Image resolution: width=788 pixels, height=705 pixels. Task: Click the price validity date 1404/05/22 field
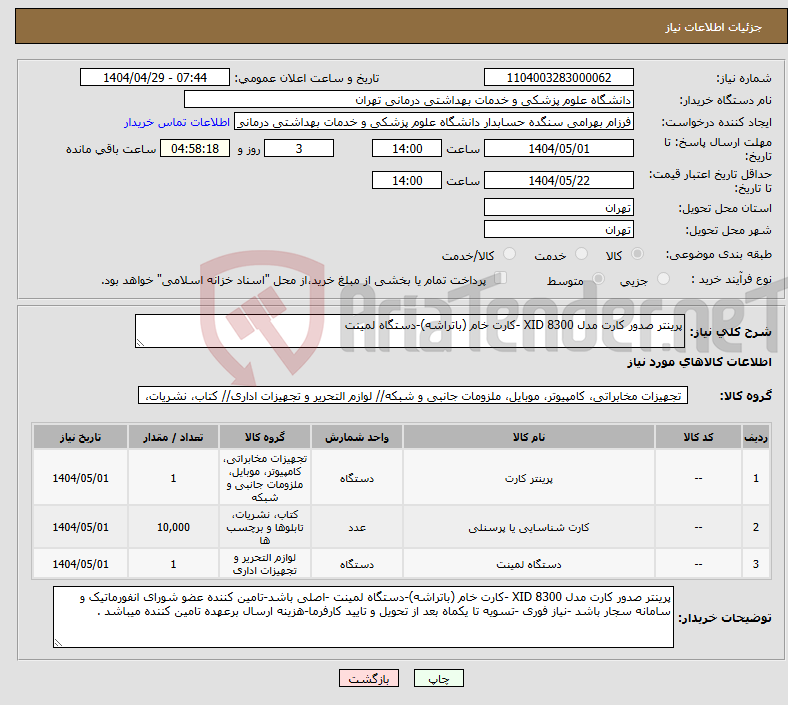[558, 180]
